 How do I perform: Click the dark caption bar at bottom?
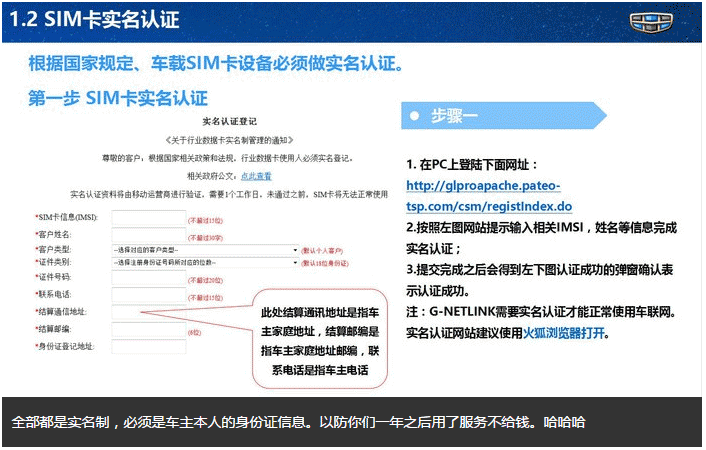[x=352, y=421]
